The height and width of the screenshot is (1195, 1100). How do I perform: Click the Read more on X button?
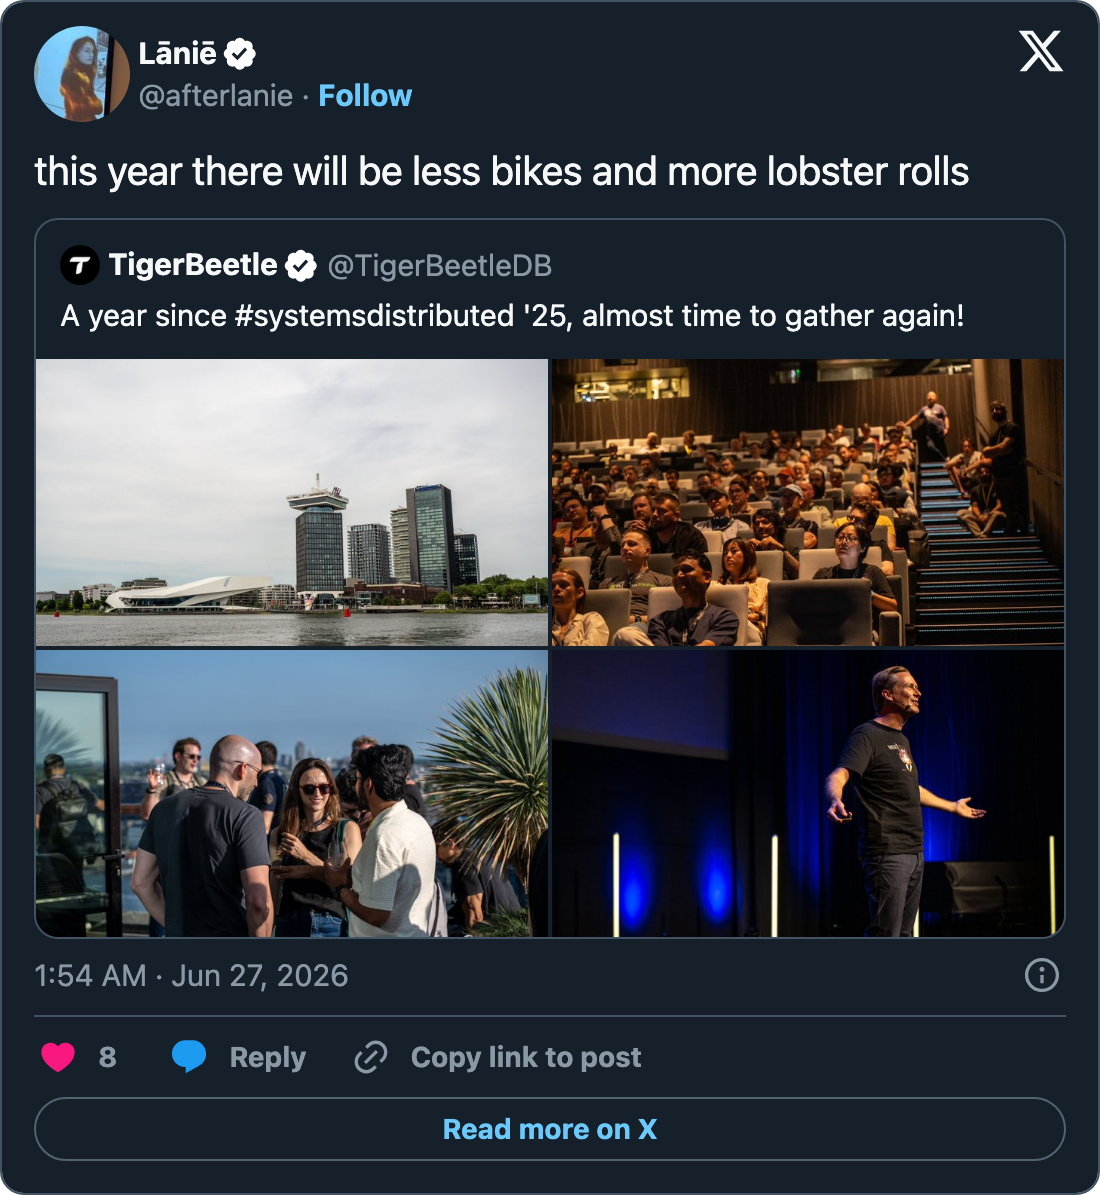click(x=550, y=1129)
